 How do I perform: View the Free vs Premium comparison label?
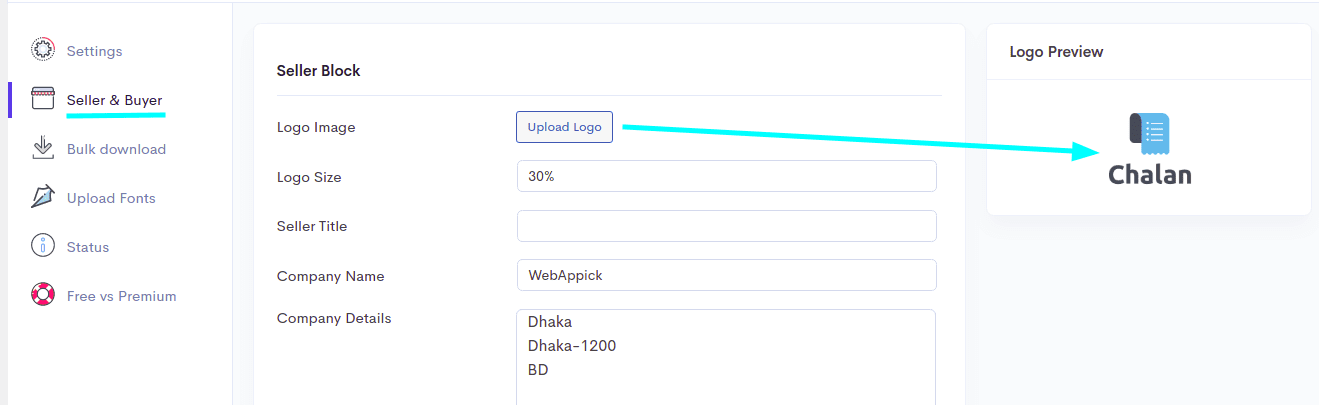pos(121,296)
